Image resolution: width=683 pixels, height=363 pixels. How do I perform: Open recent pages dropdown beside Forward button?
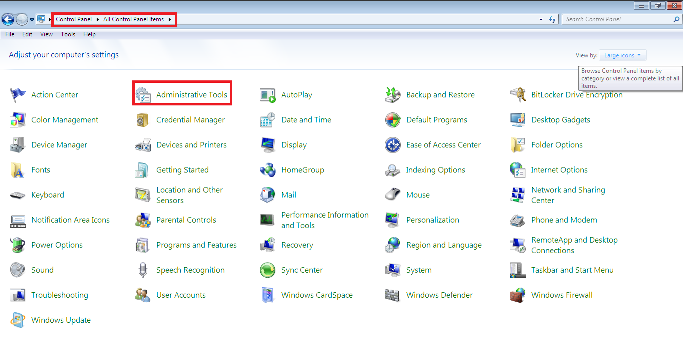[32, 20]
